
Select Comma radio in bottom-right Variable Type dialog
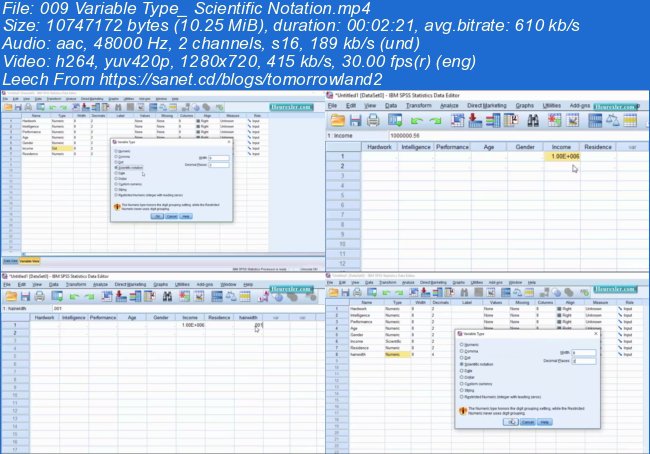pyautogui.click(x=461, y=351)
